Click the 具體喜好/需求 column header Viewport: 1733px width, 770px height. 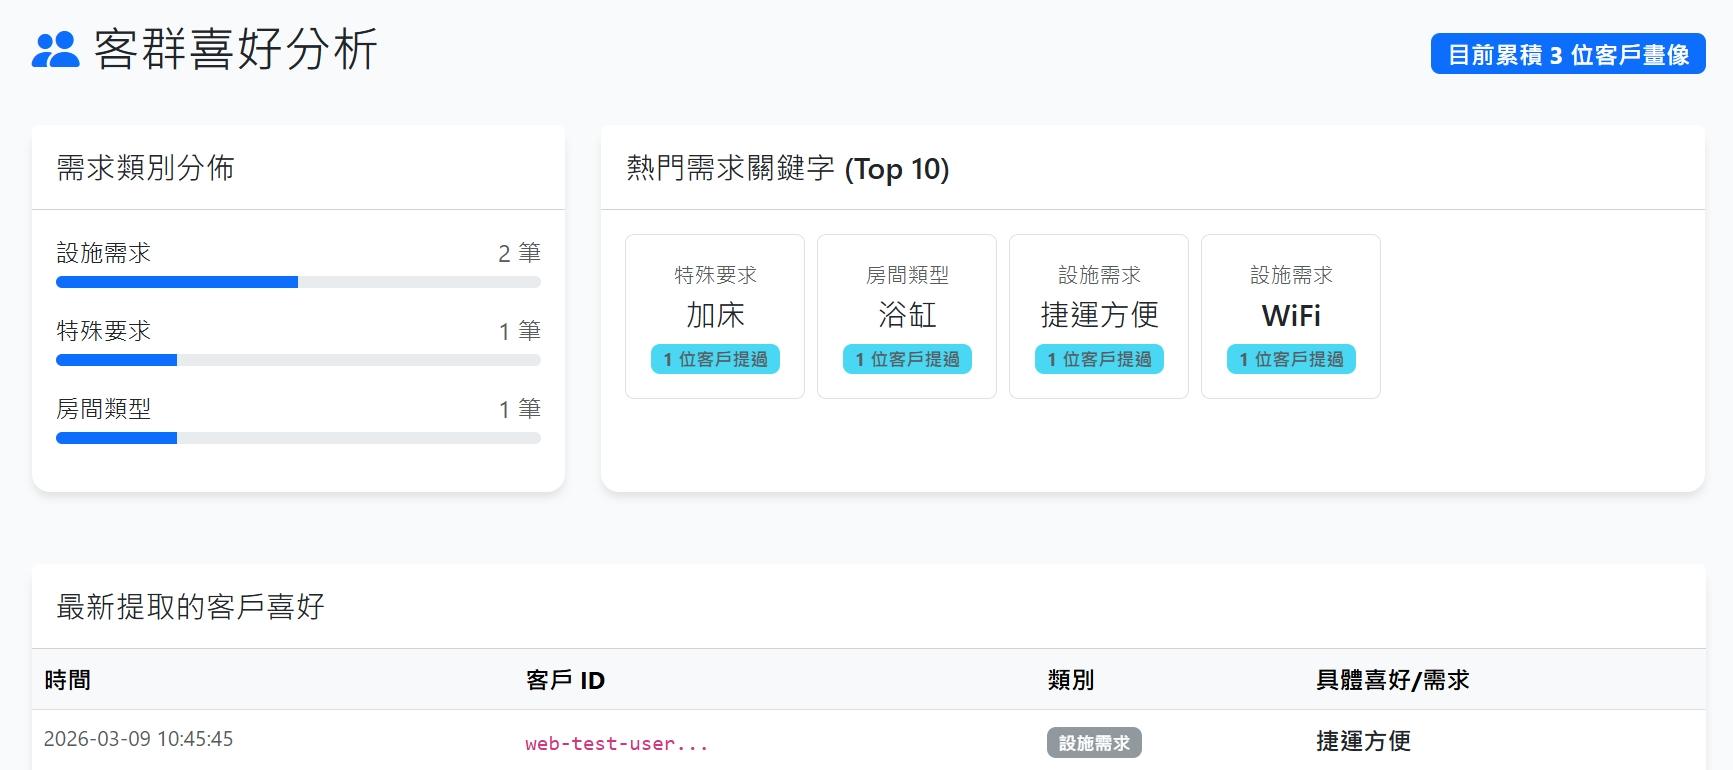(1392, 680)
